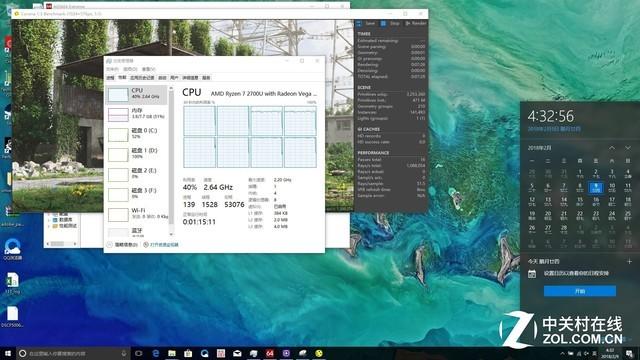This screenshot has width=640, height=360.
Task: Click sidebar scrollbar up arrow in Task Manager
Action: click(171, 89)
